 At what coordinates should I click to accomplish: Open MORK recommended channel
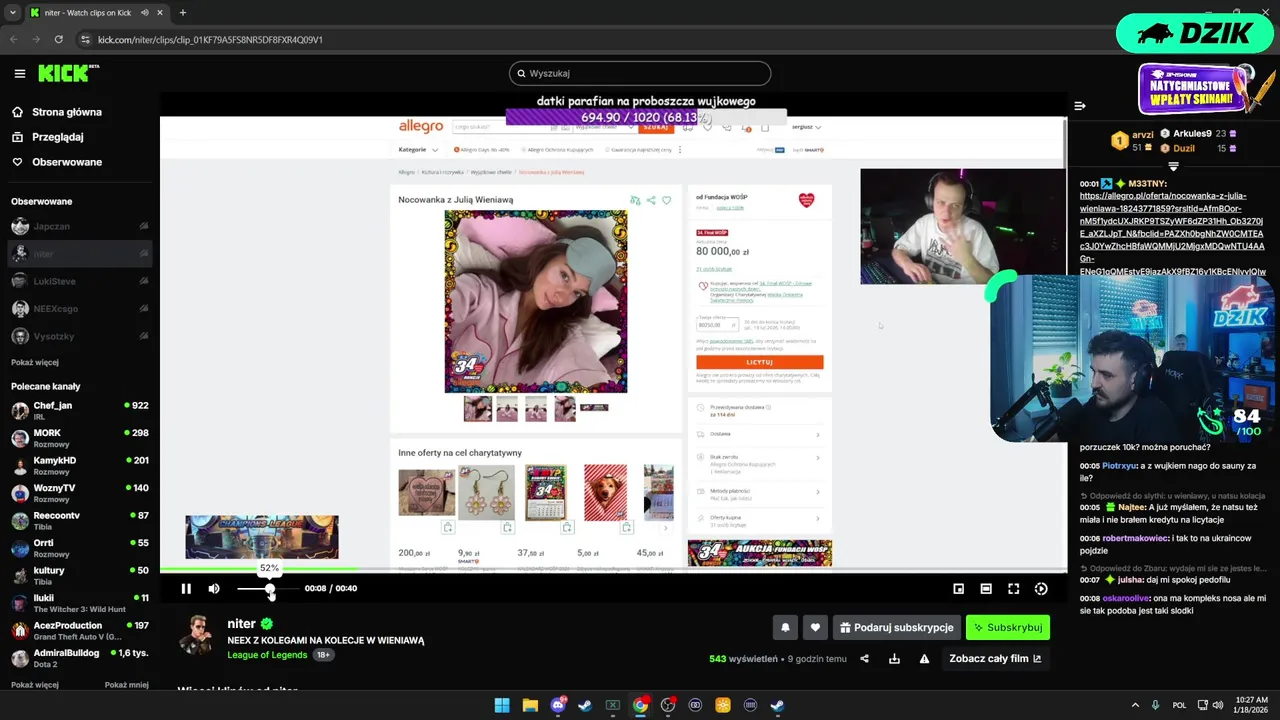[x=80, y=438]
